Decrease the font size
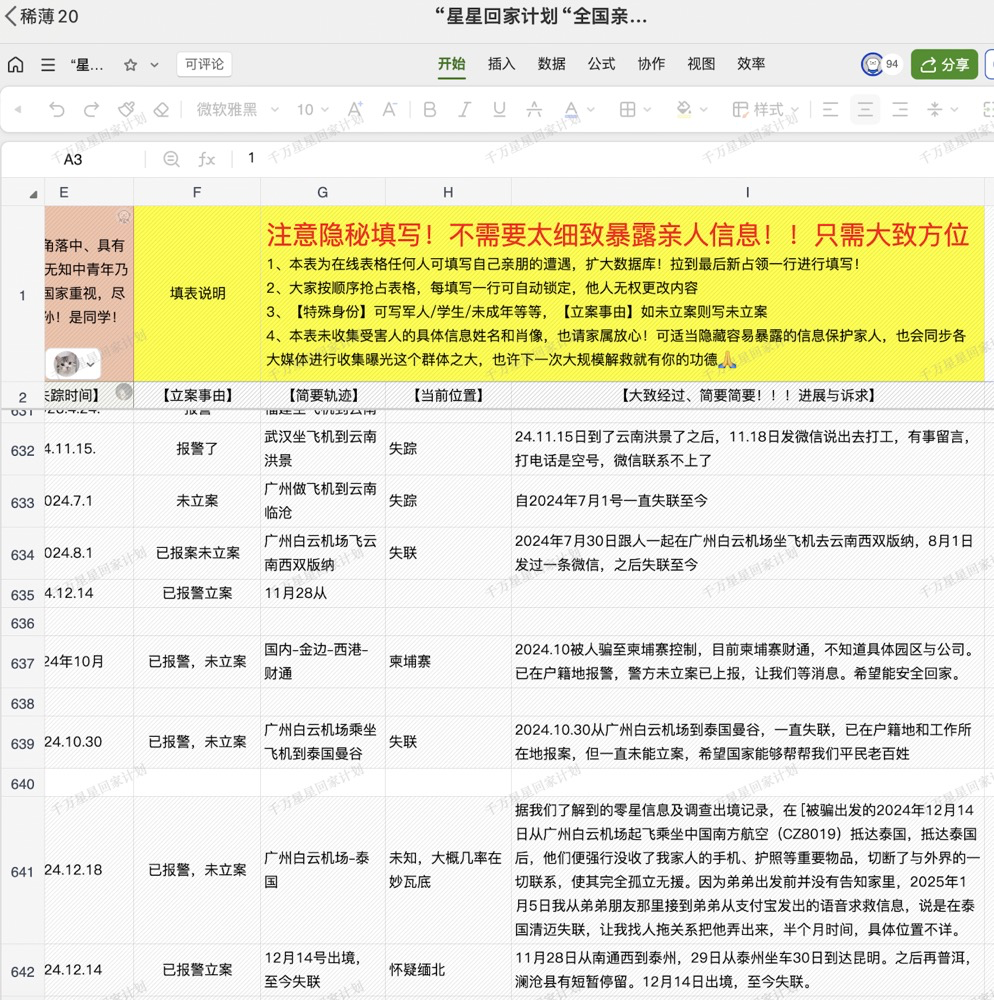This screenshot has width=994, height=1000. pos(389,110)
